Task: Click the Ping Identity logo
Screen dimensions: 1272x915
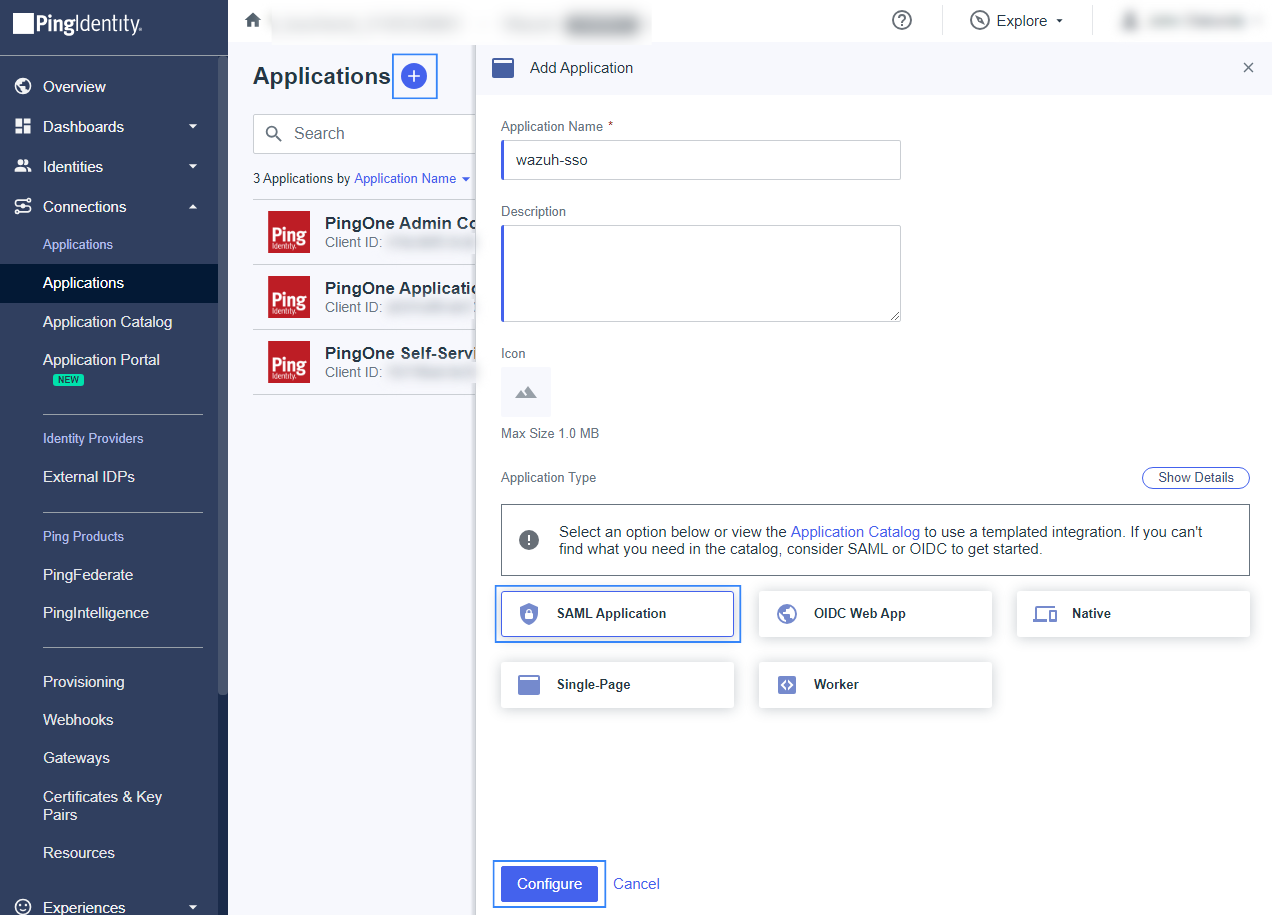Action: tap(78, 24)
